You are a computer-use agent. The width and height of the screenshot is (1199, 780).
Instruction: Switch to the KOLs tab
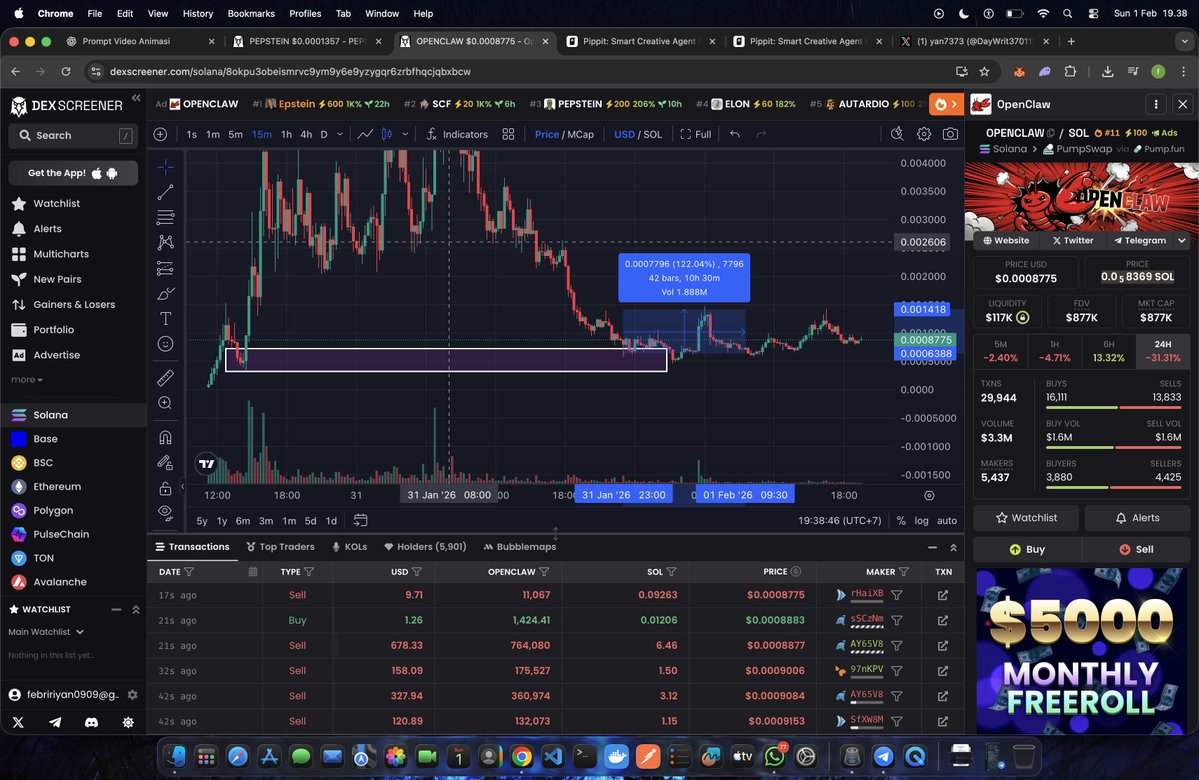click(349, 547)
